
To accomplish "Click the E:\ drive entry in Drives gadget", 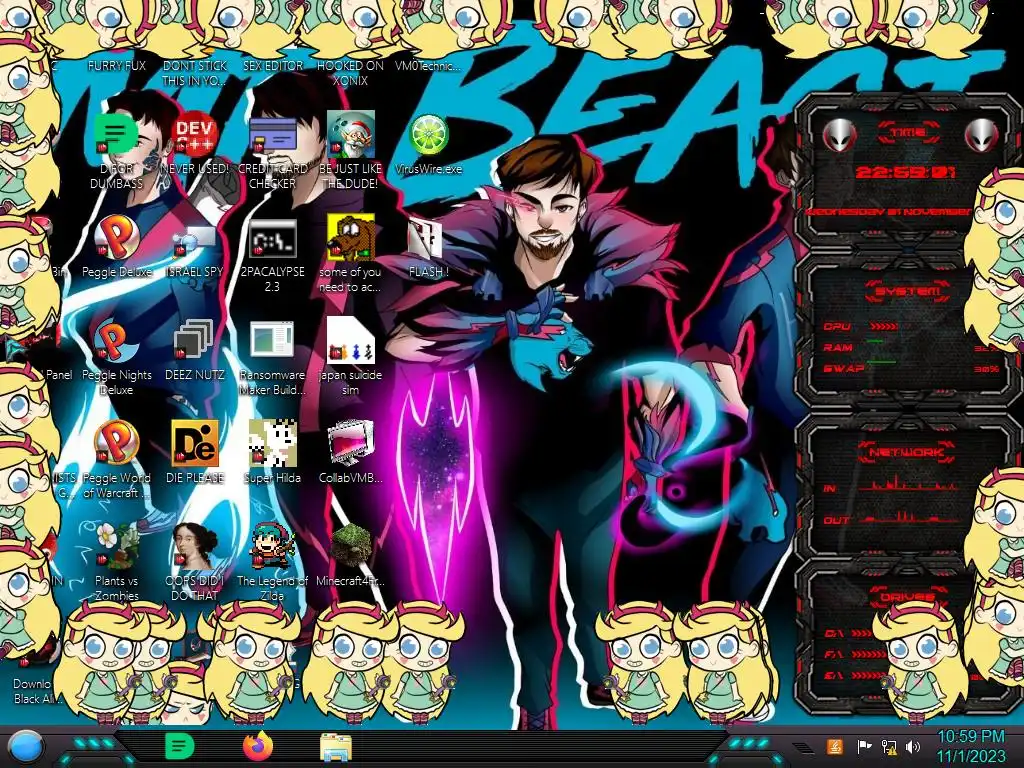I will (x=856, y=675).
